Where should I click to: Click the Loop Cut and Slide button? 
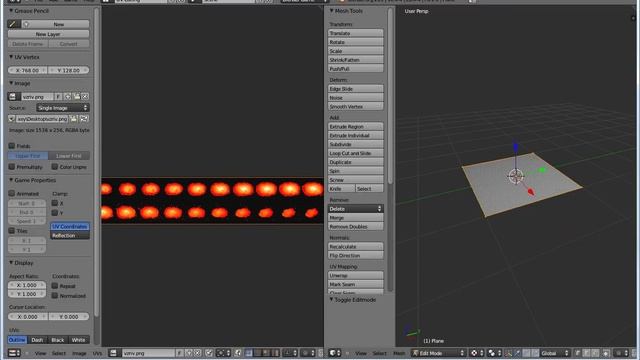coord(356,153)
